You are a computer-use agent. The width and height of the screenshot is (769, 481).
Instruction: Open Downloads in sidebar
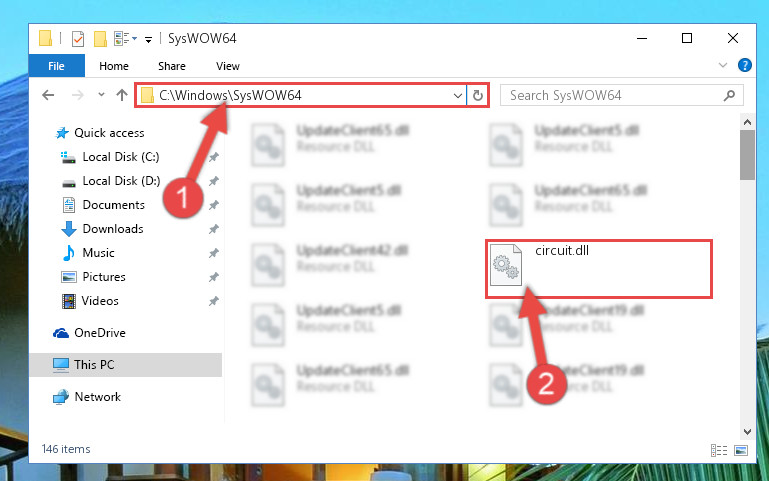coord(113,229)
